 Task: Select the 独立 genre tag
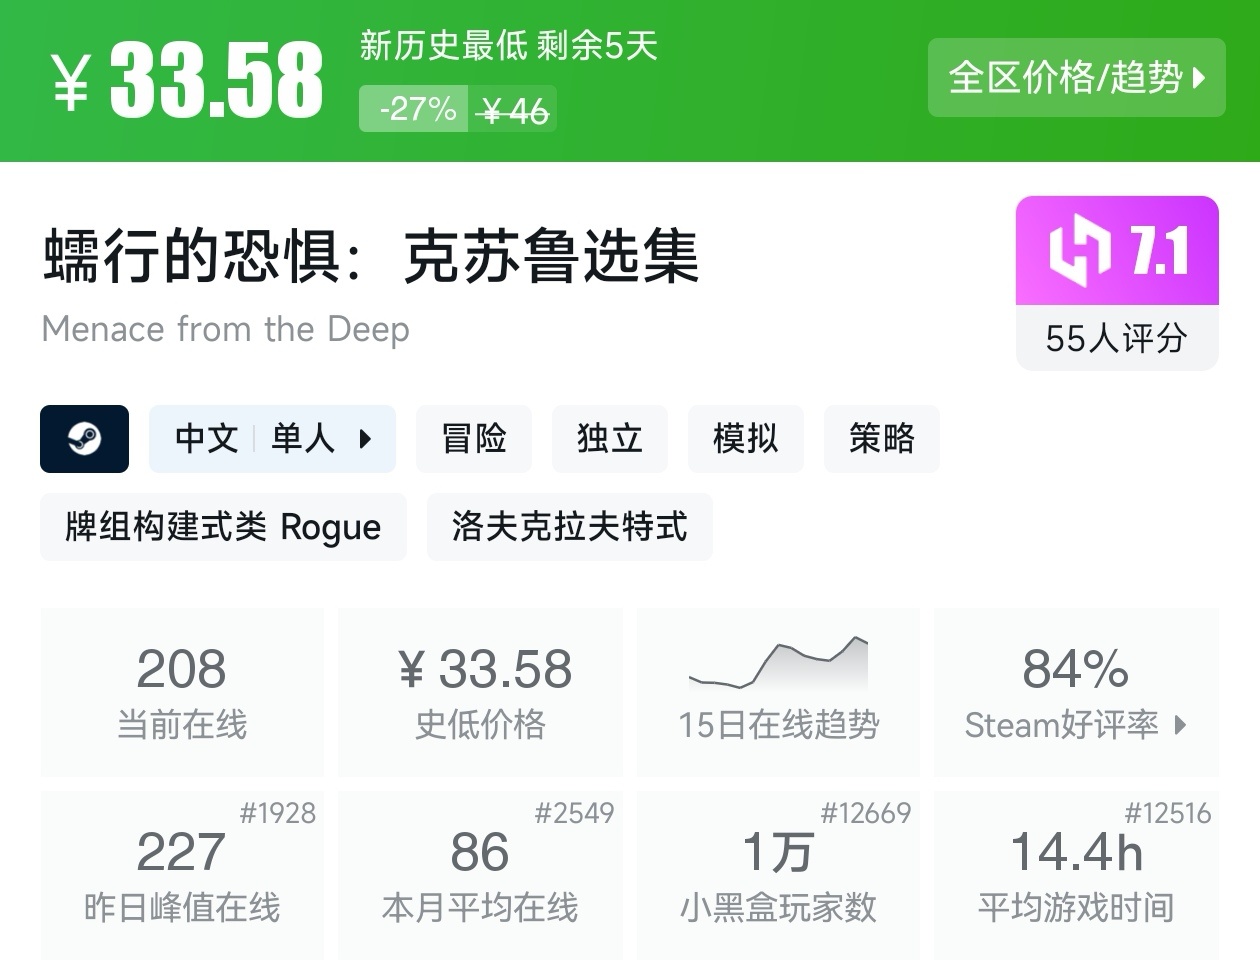(x=610, y=439)
